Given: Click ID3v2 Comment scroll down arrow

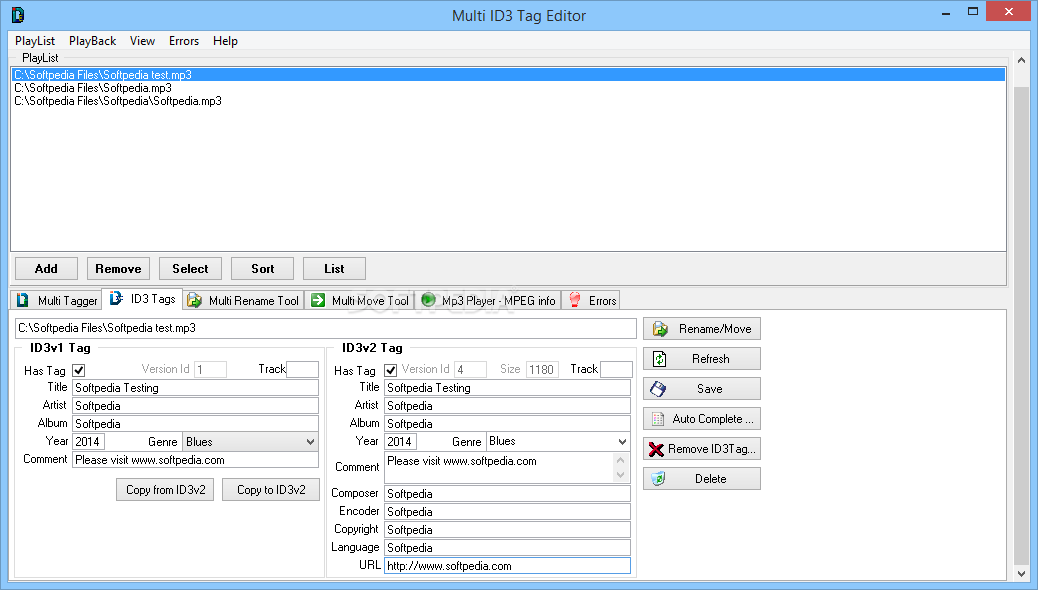Looking at the screenshot, I should [620, 475].
